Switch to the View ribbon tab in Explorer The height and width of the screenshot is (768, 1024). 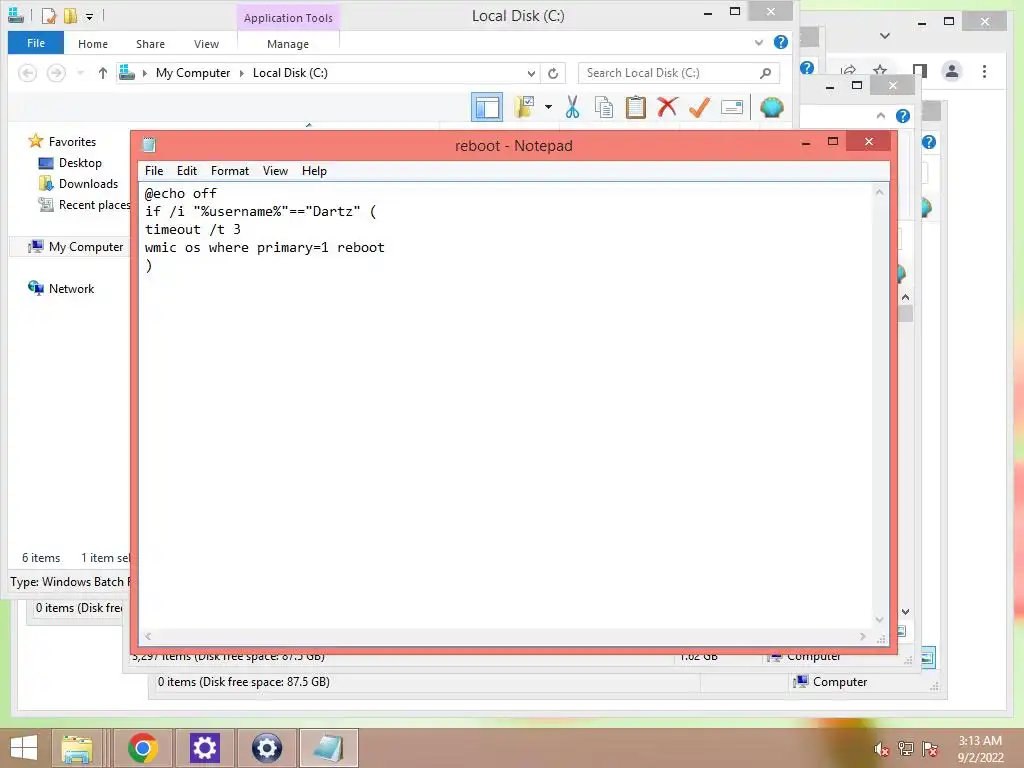coord(206,44)
